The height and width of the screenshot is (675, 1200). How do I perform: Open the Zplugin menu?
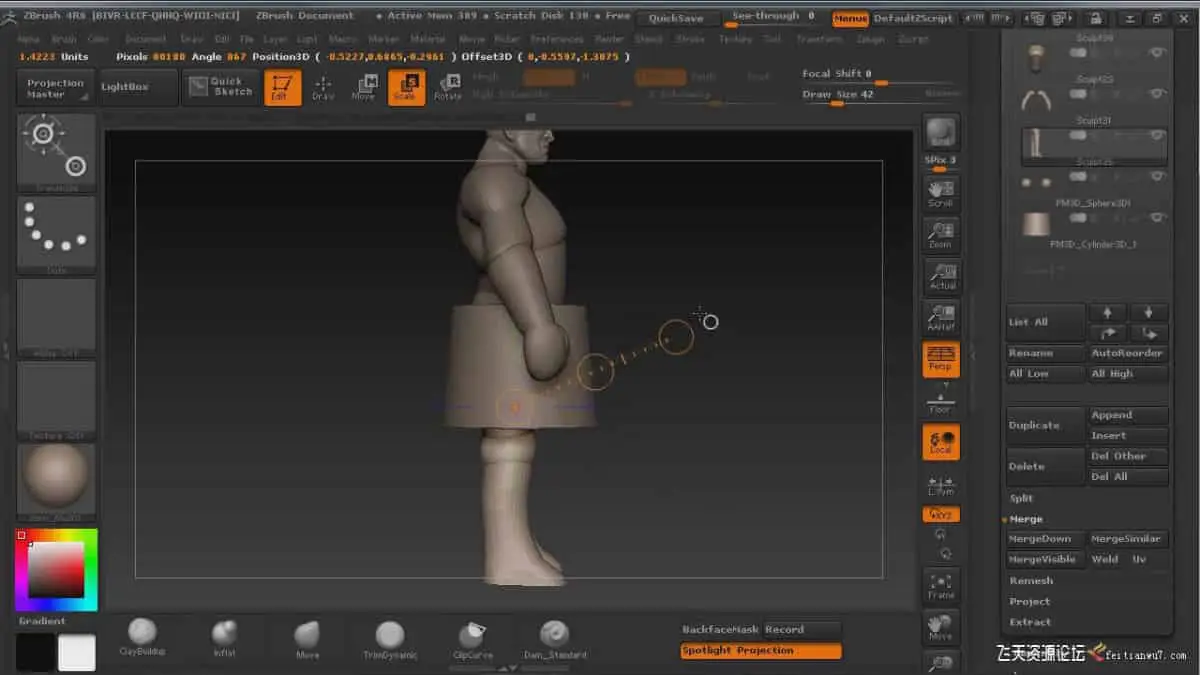[x=870, y=39]
